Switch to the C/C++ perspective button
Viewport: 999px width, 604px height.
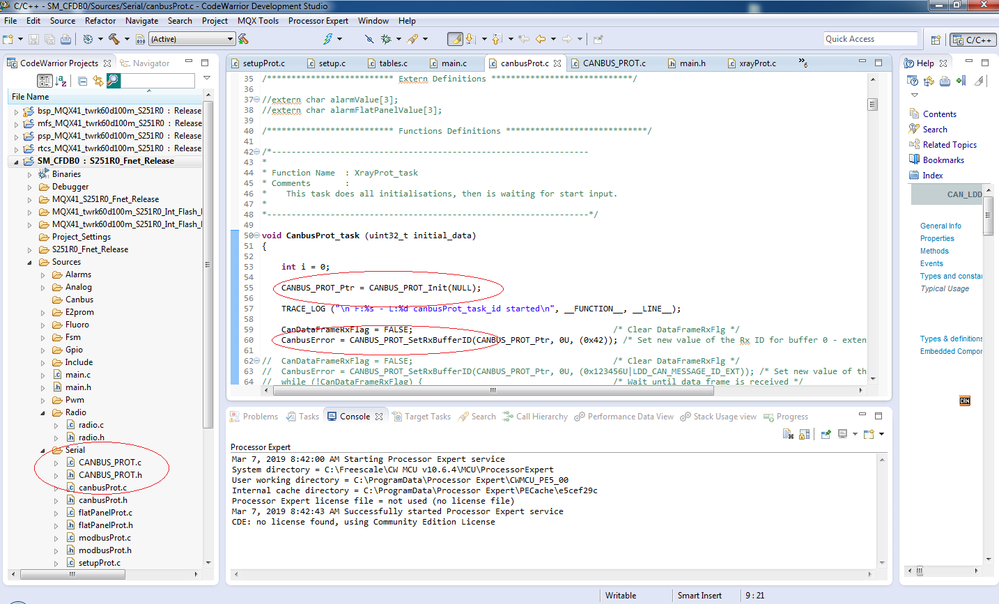tap(972, 40)
